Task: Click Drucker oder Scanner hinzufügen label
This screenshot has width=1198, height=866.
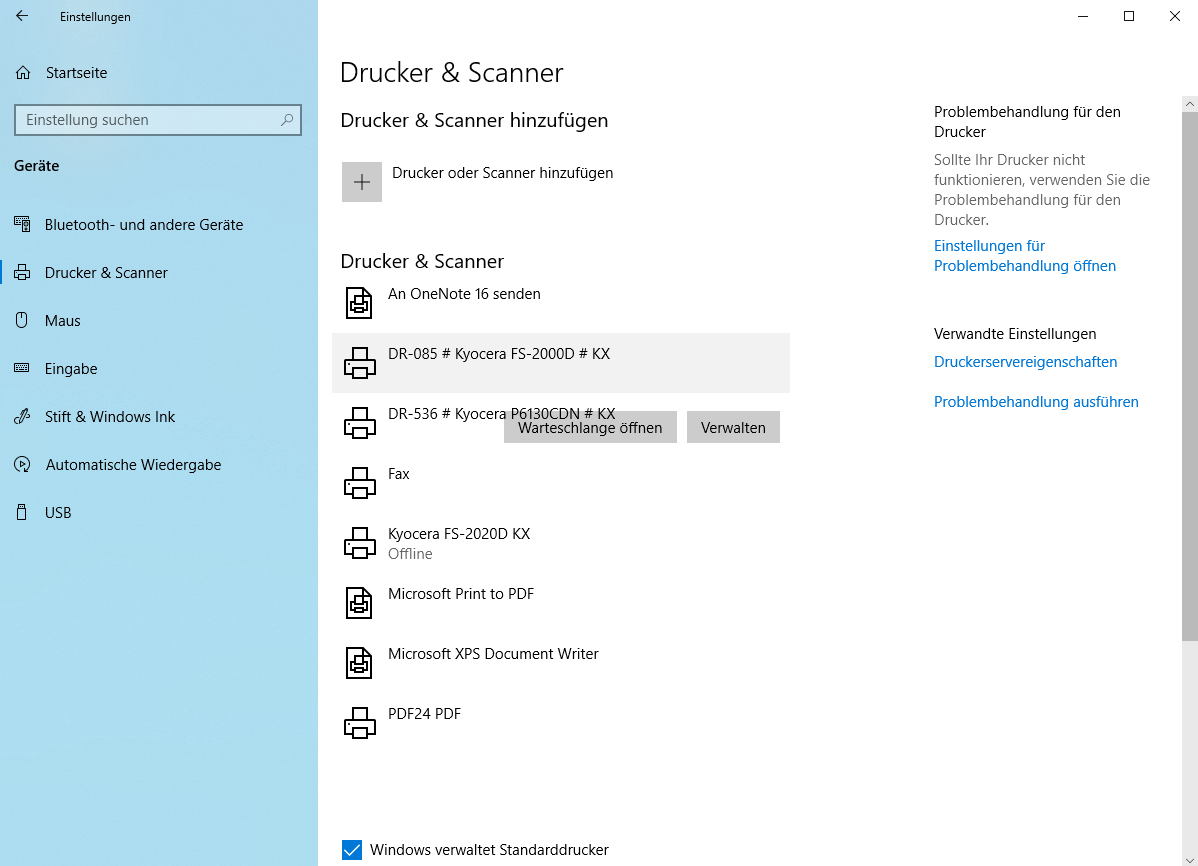Action: tap(503, 173)
